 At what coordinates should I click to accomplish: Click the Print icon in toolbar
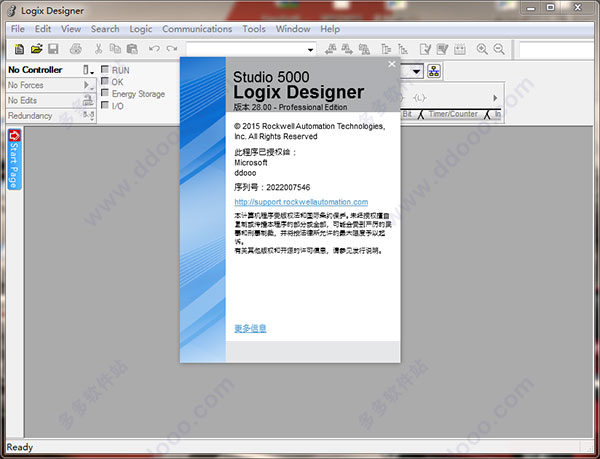[x=76, y=49]
